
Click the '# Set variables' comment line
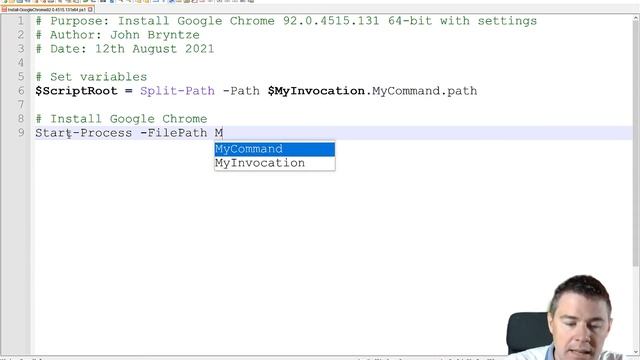(x=91, y=77)
